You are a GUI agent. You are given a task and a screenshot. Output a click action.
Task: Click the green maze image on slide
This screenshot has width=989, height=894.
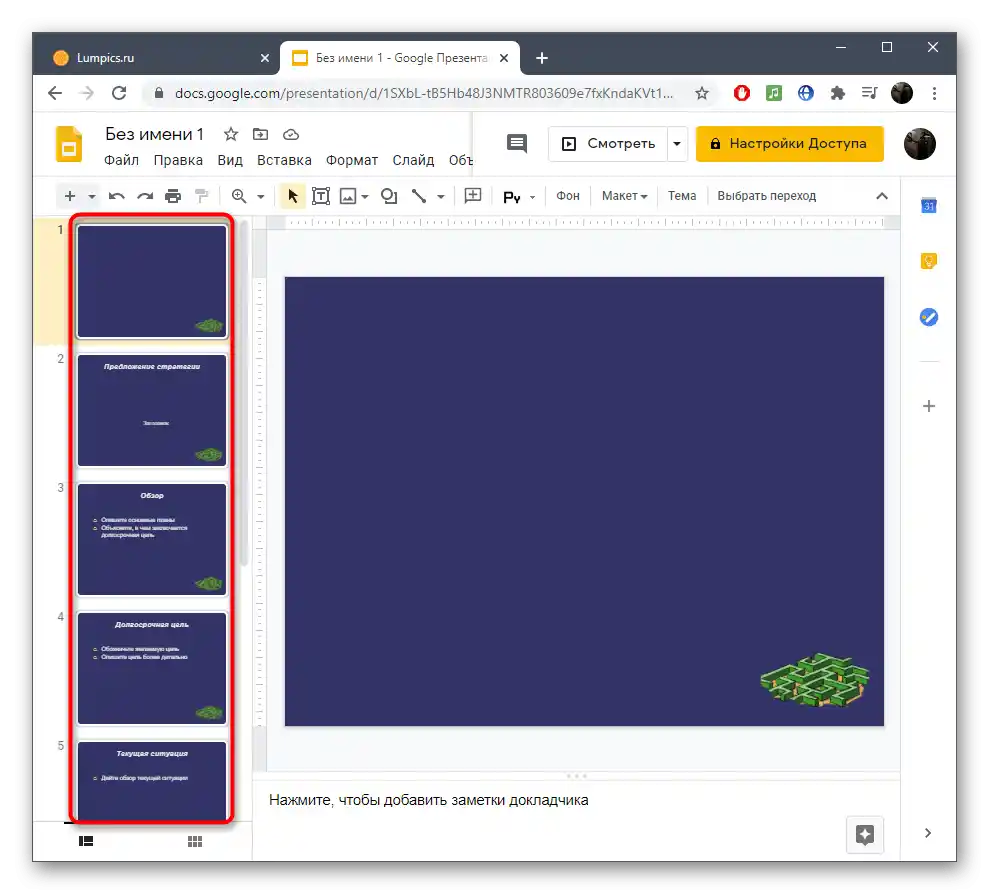point(815,680)
